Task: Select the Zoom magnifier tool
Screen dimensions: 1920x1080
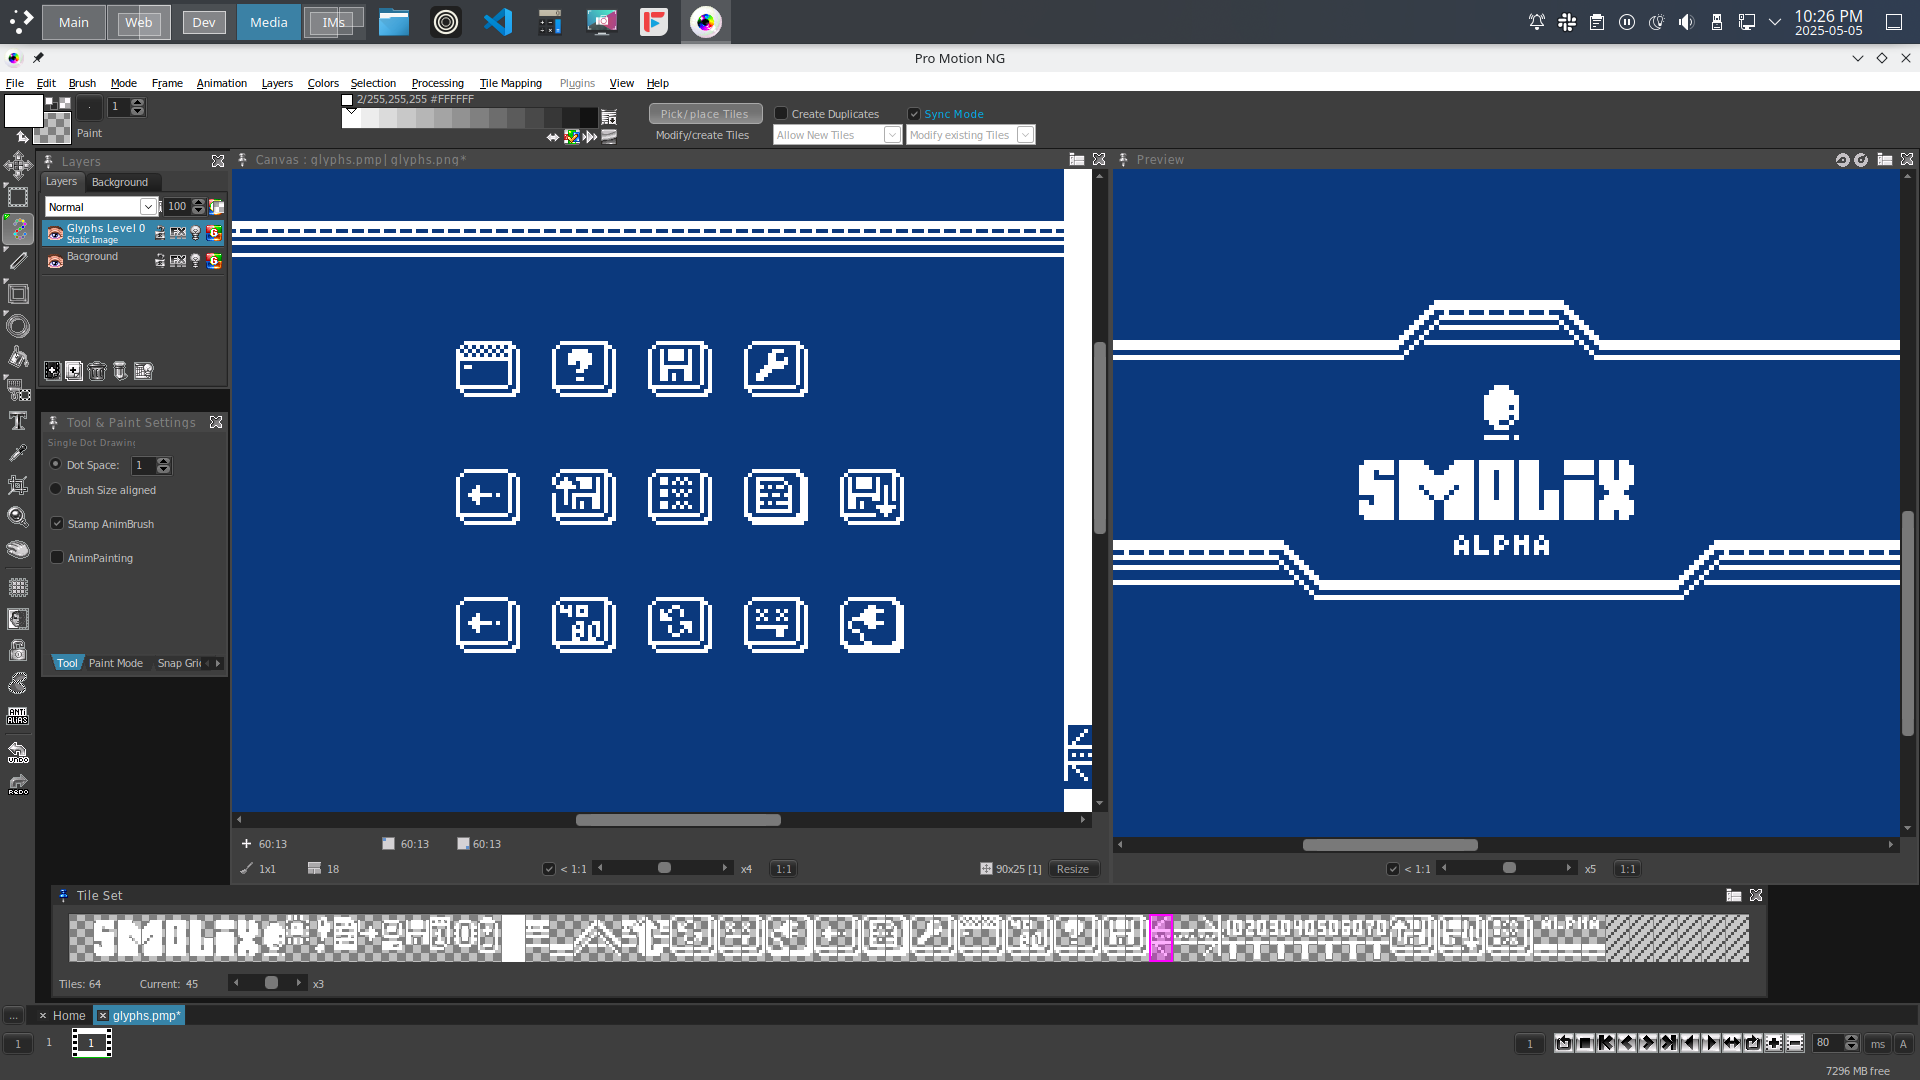Action: click(18, 517)
